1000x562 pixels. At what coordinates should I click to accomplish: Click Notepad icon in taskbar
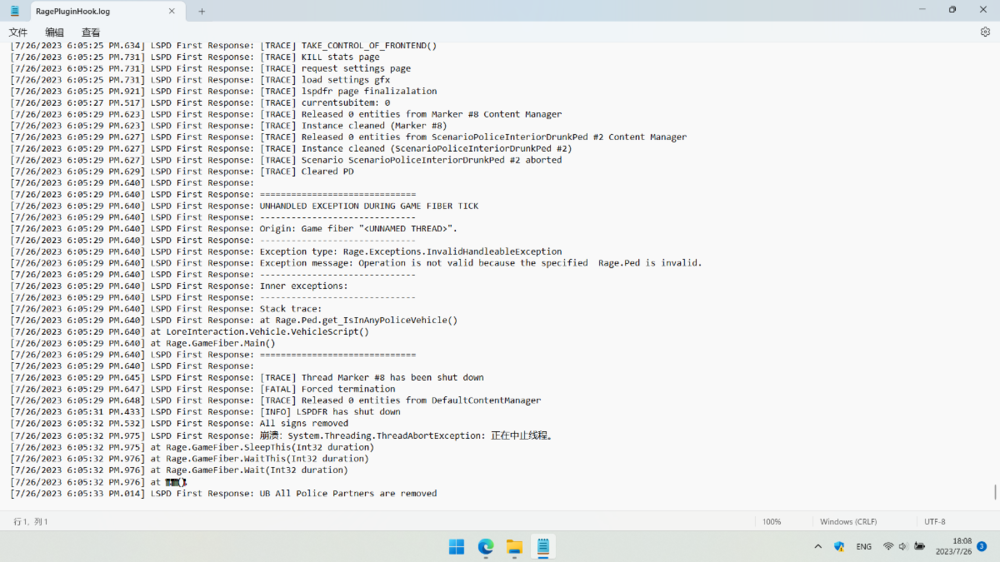(x=543, y=546)
